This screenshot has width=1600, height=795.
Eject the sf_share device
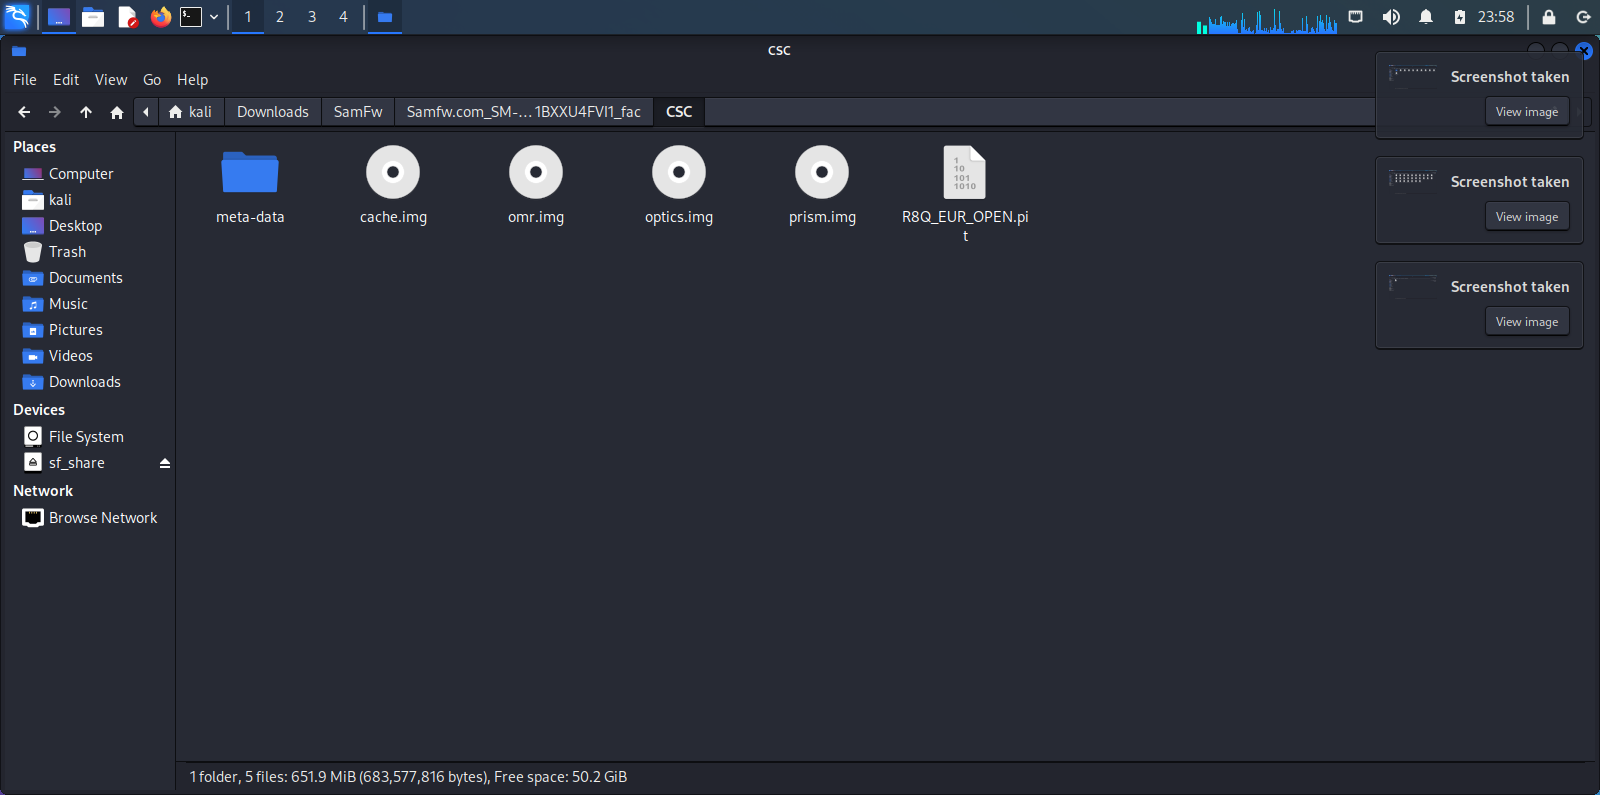(165, 463)
